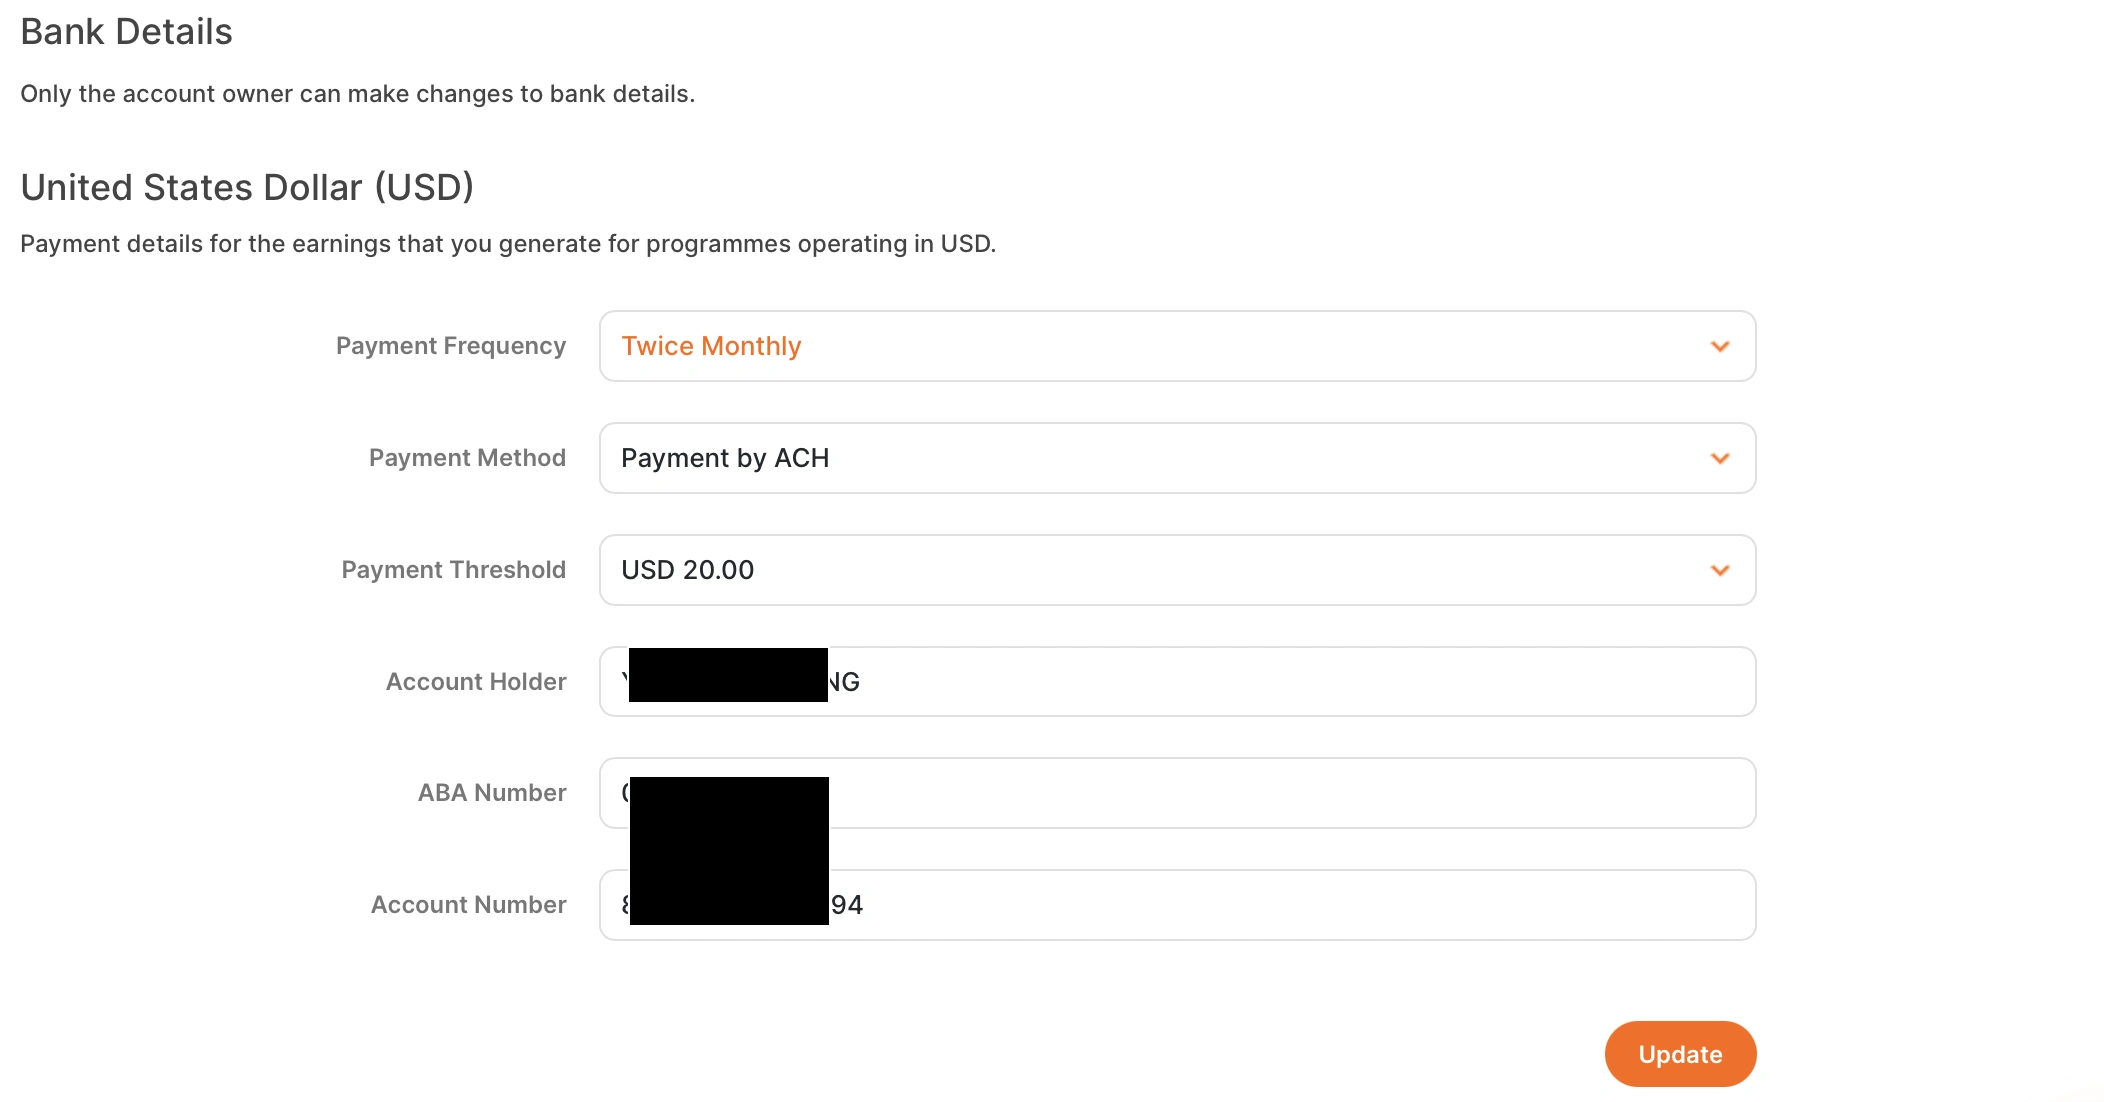Click the Payment Method label
Screen dimensions: 2104x1102
[x=467, y=458]
